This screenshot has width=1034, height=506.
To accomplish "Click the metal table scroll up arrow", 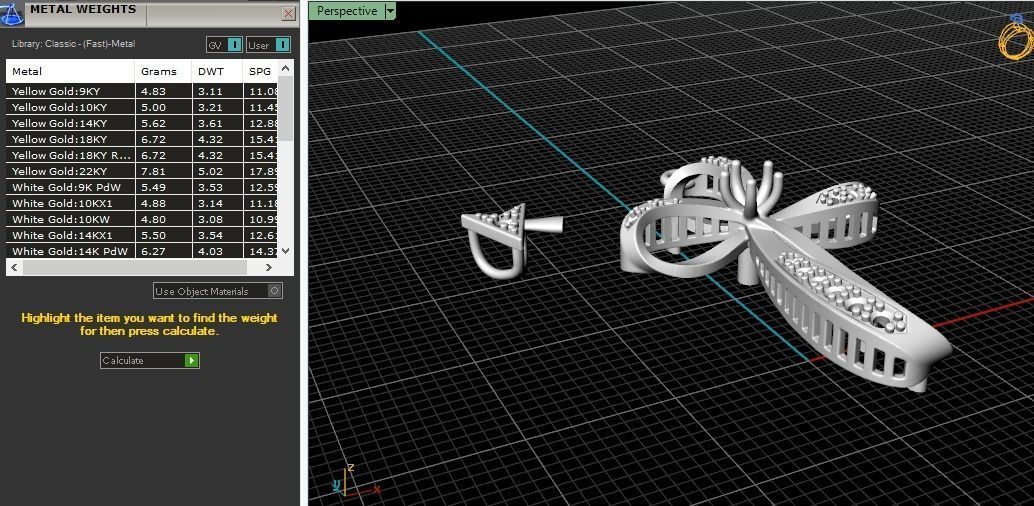I will click(x=286, y=67).
